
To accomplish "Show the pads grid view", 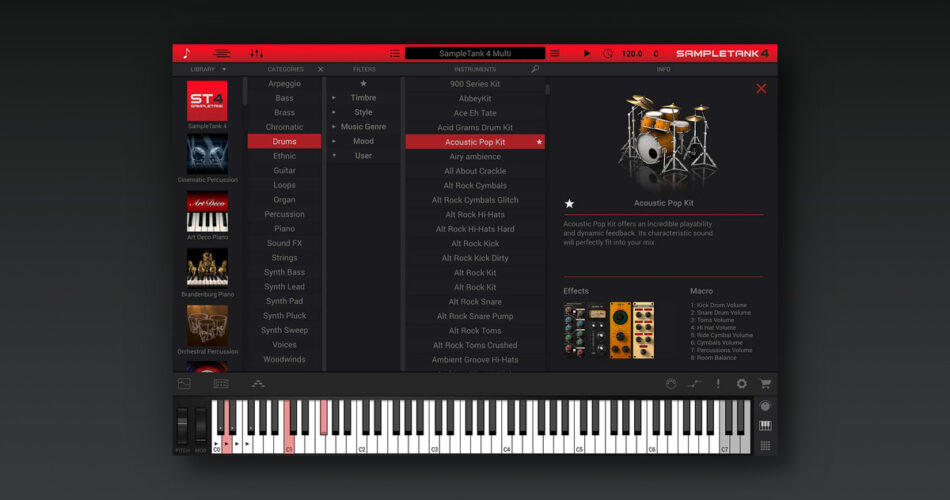I will click(x=765, y=446).
